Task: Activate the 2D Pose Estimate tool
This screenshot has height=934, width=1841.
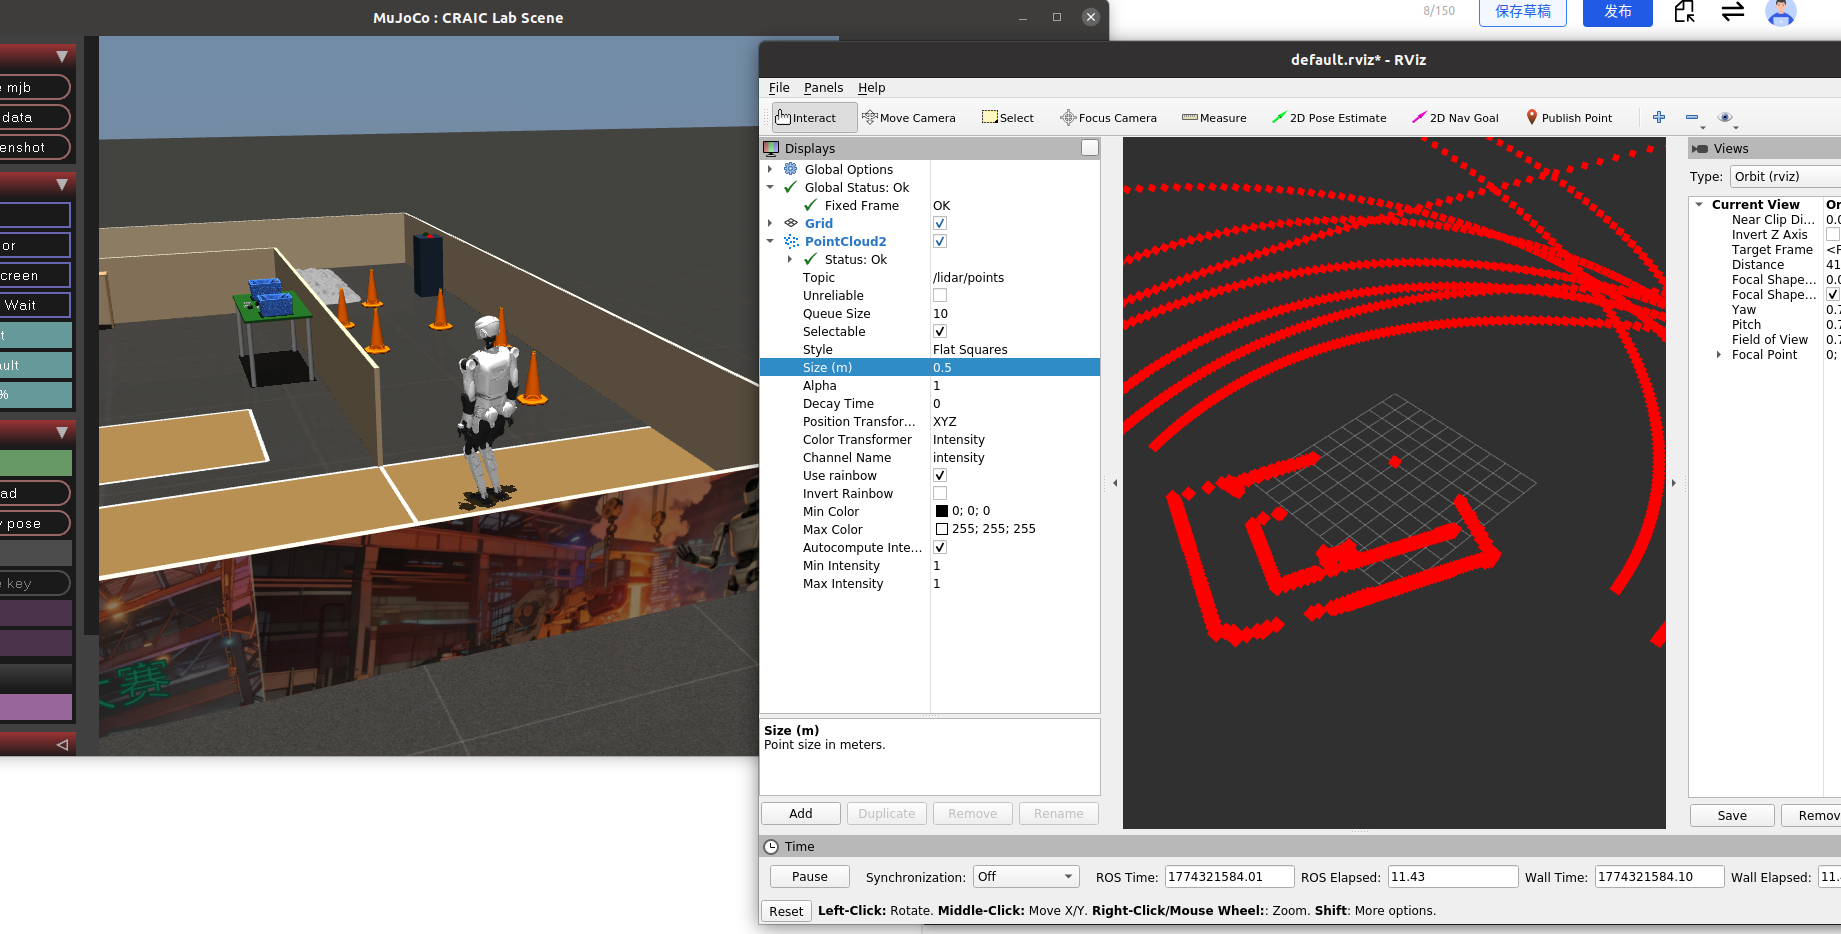Action: tap(1329, 118)
